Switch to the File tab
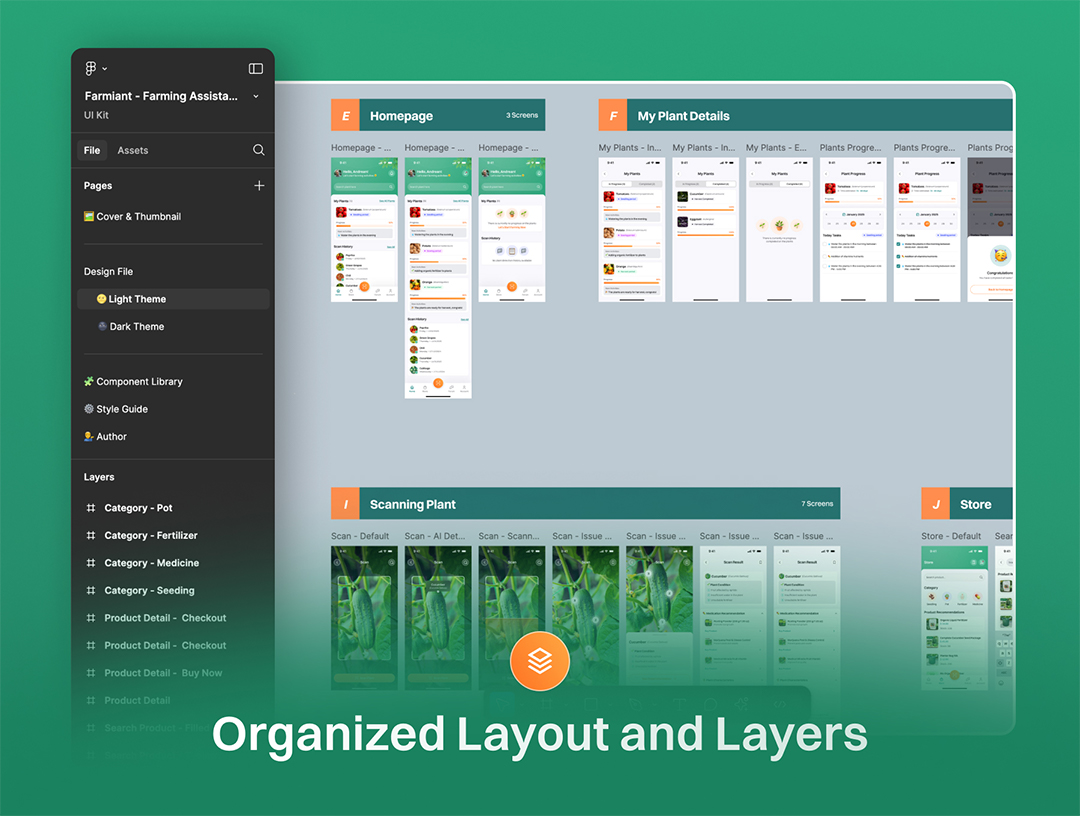The height and width of the screenshot is (816, 1080). [x=92, y=150]
